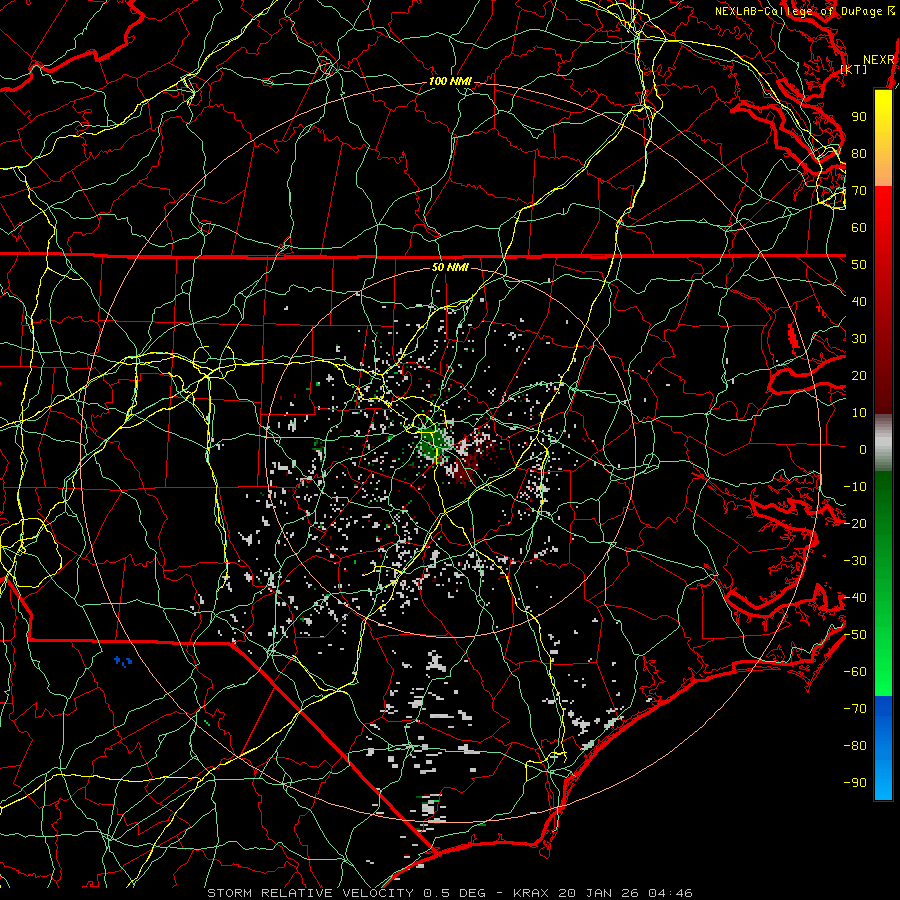Click the small blue echo cluster on the map

(123, 661)
